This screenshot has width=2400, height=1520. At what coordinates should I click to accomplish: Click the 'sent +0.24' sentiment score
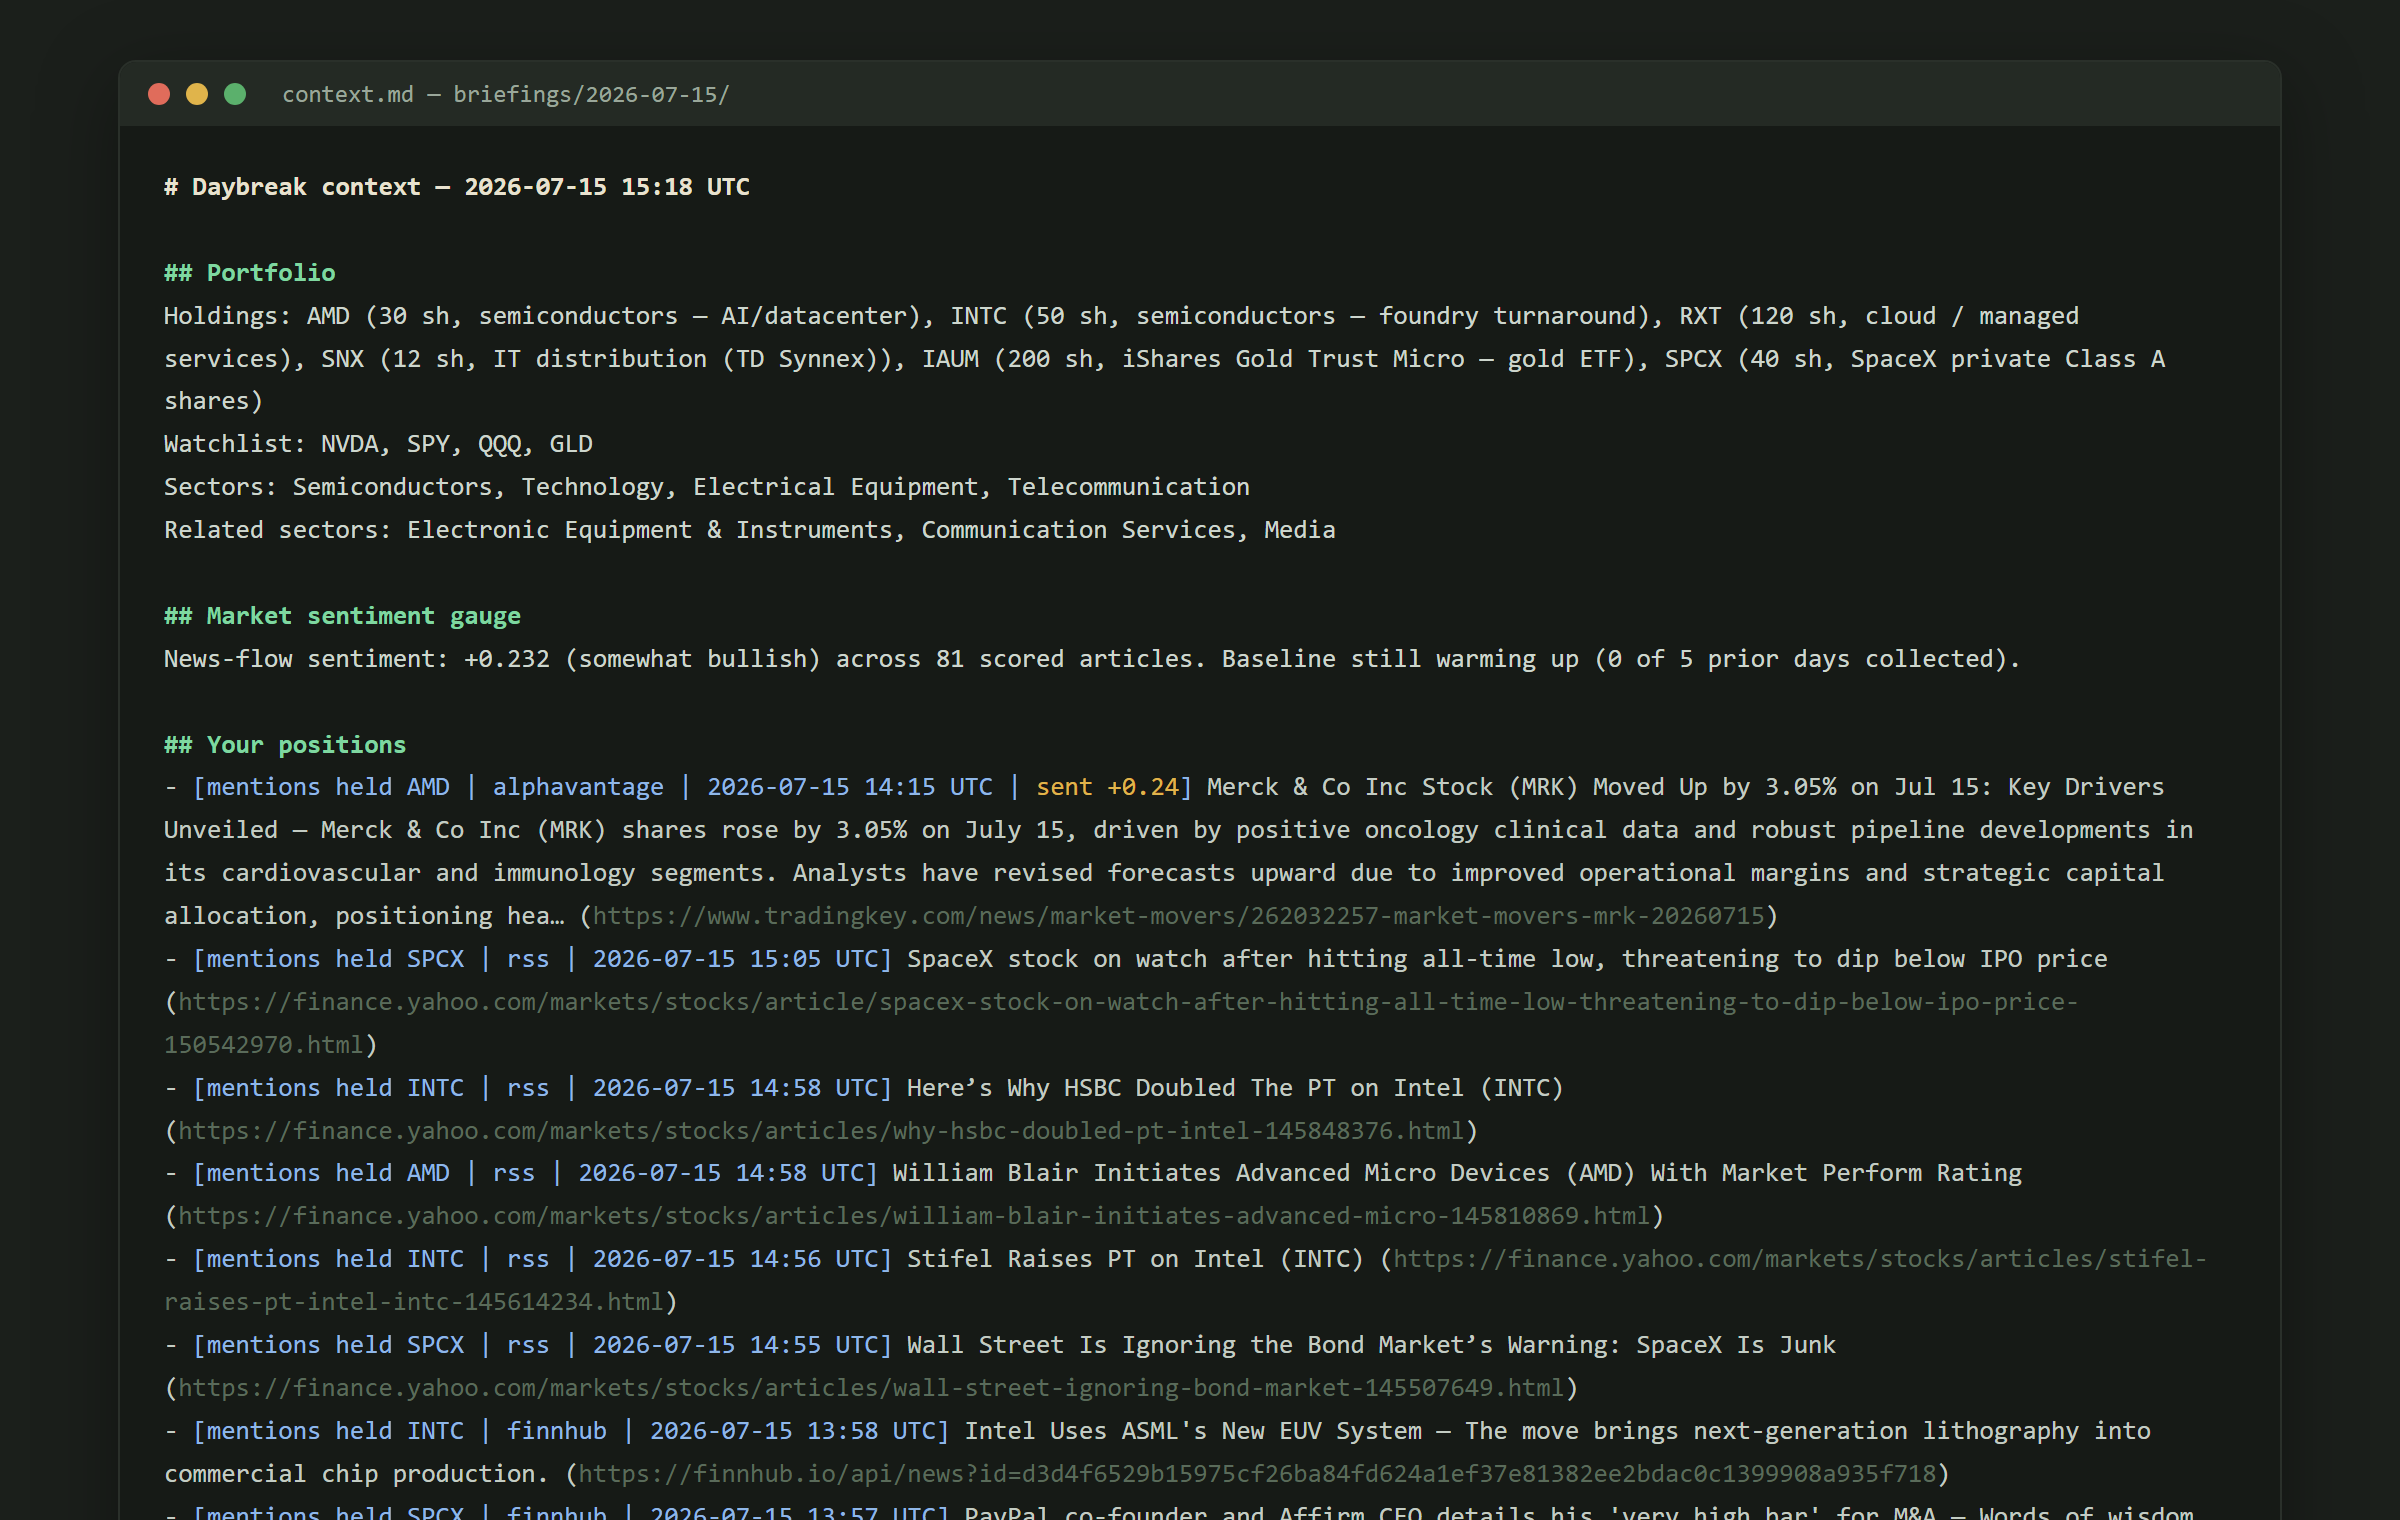coord(1107,787)
